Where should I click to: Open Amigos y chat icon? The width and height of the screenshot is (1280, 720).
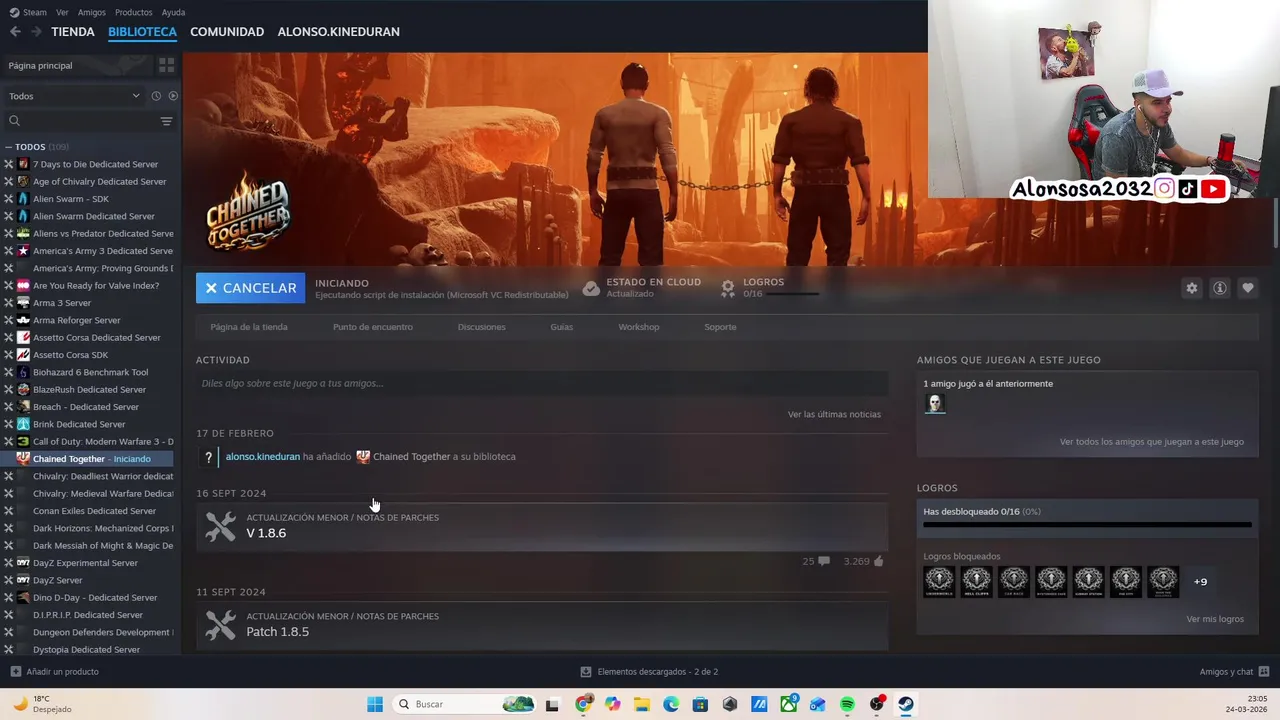[x=1264, y=672]
